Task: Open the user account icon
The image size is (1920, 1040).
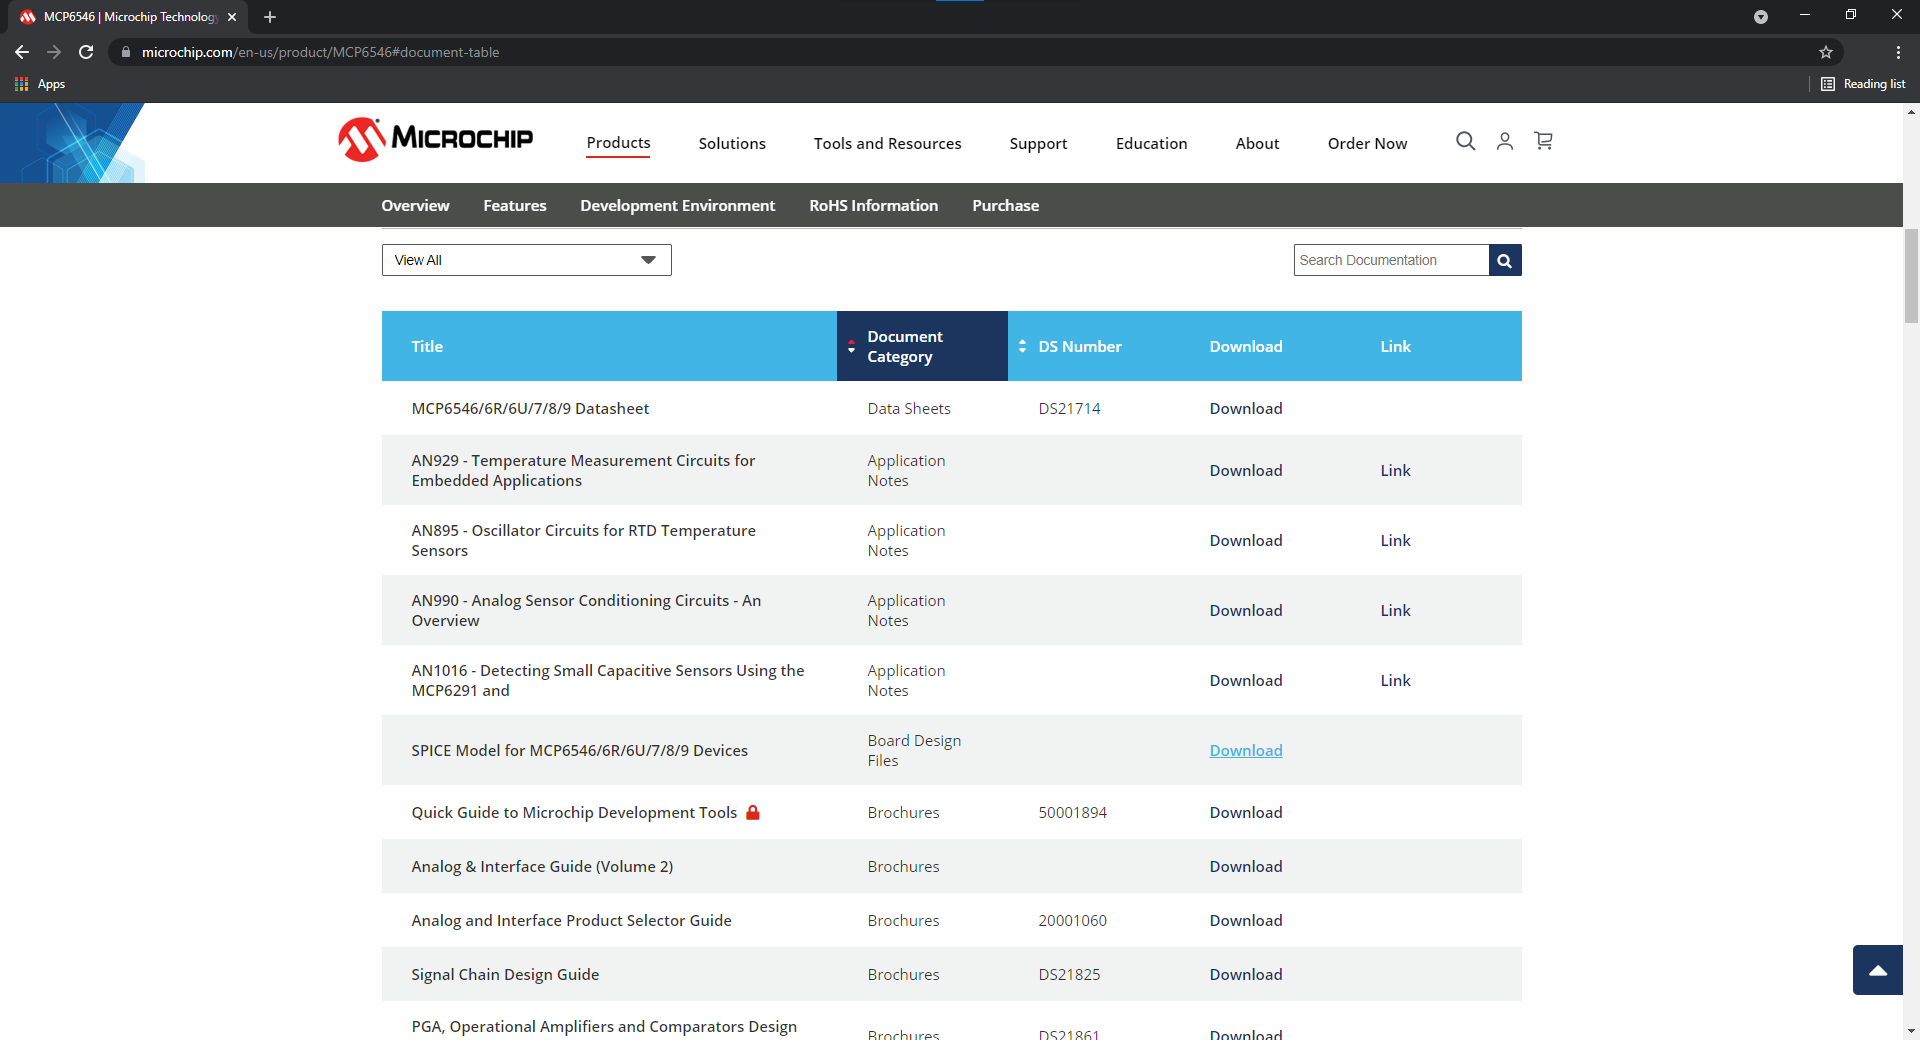Action: click(1504, 141)
